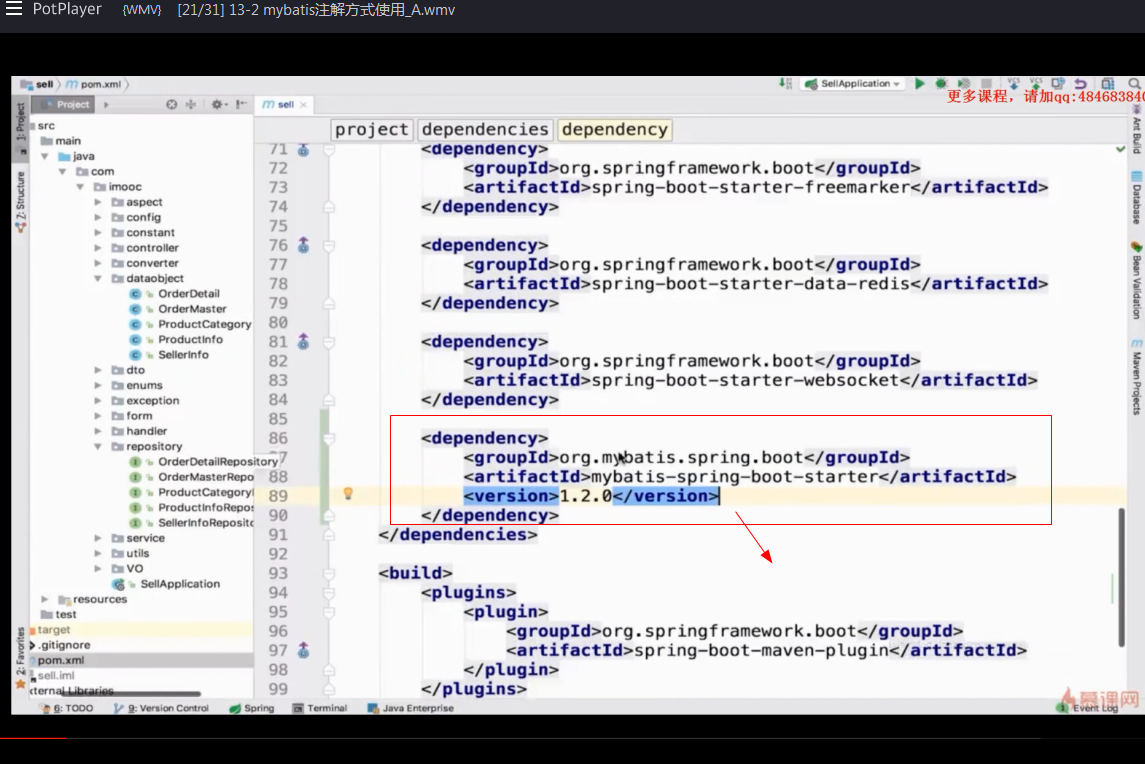The image size is (1145, 764).
Task: Expand the service package
Action: tap(98, 538)
